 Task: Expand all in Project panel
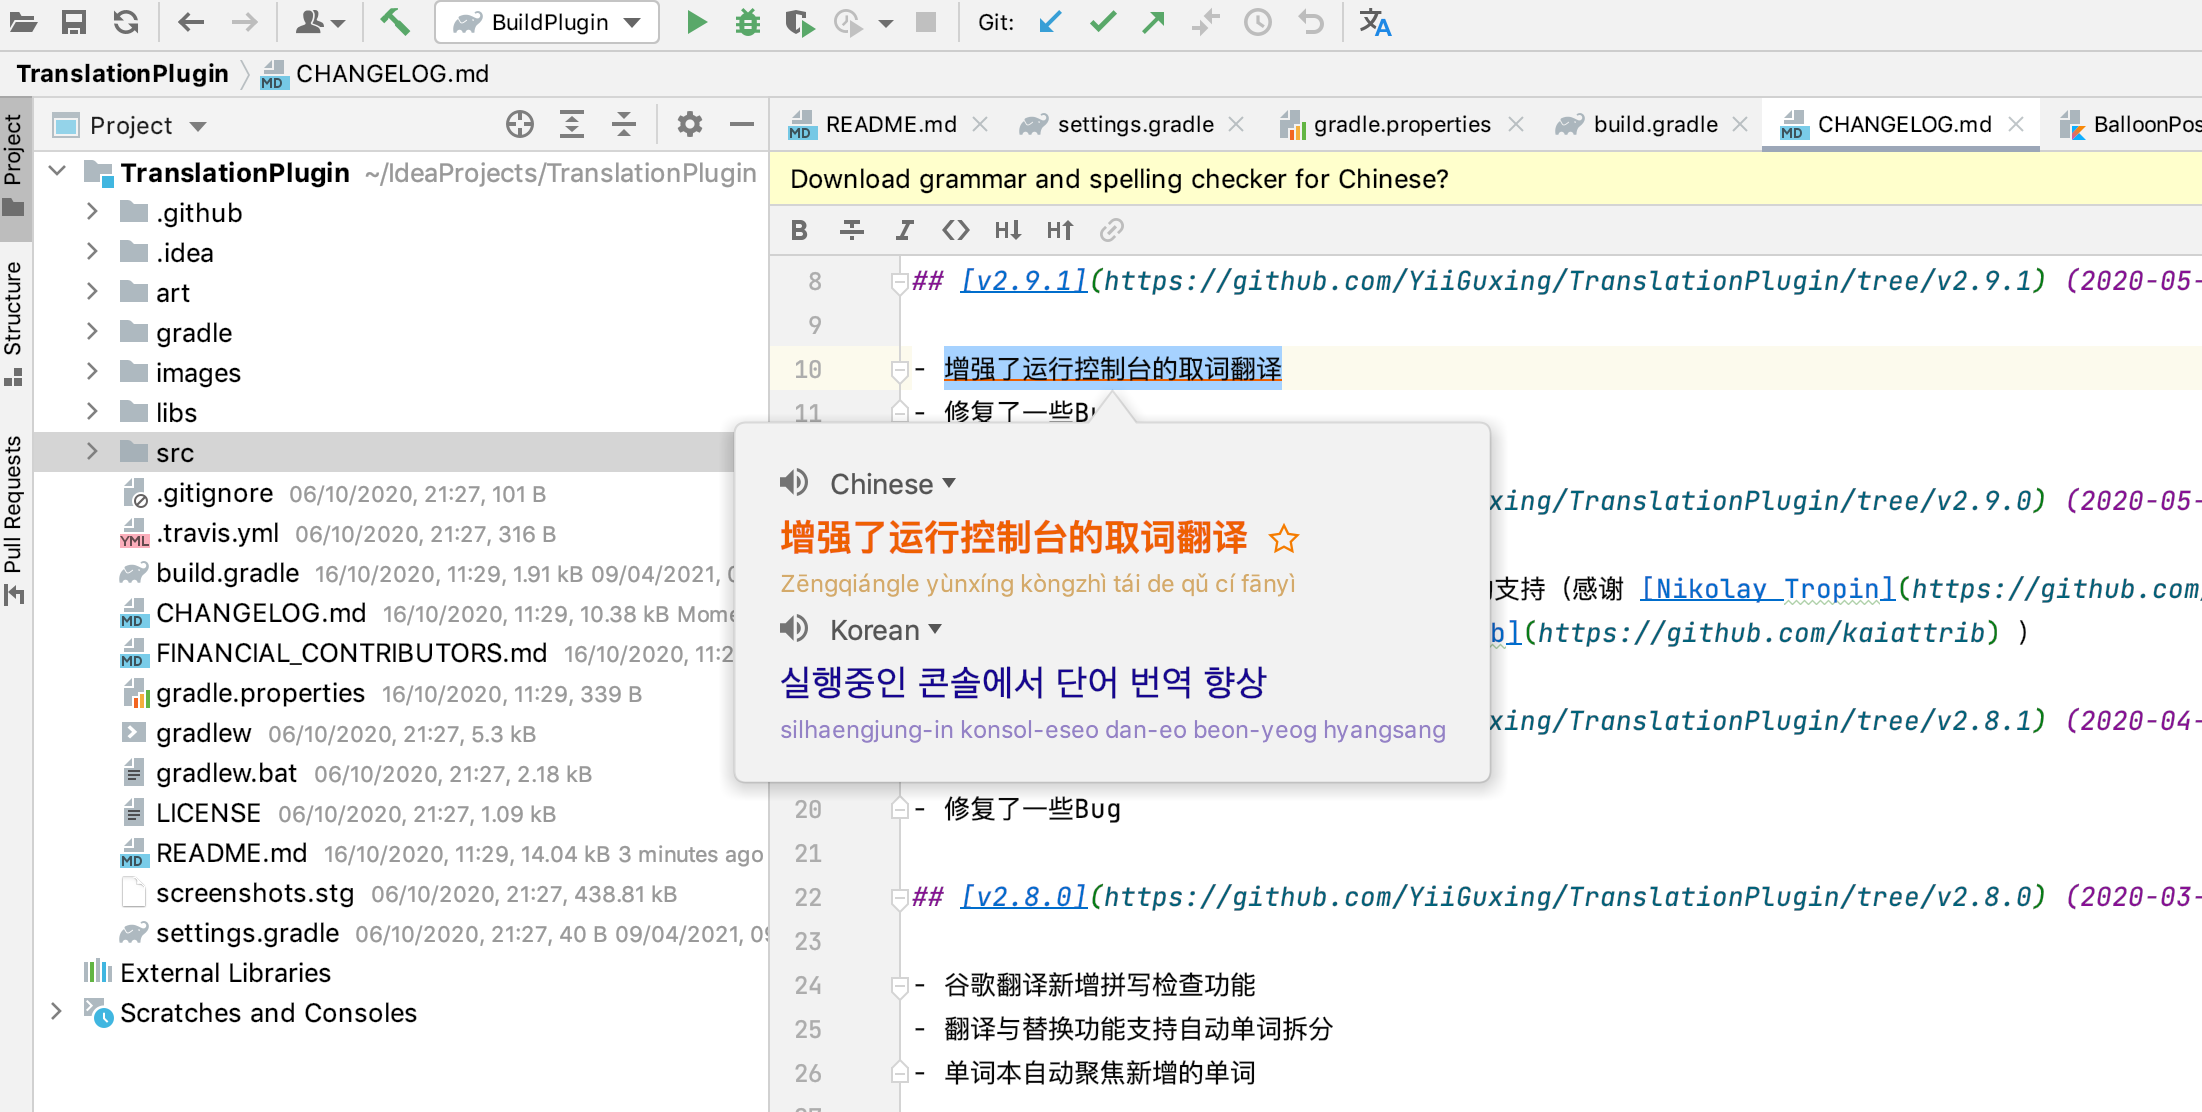[572, 124]
